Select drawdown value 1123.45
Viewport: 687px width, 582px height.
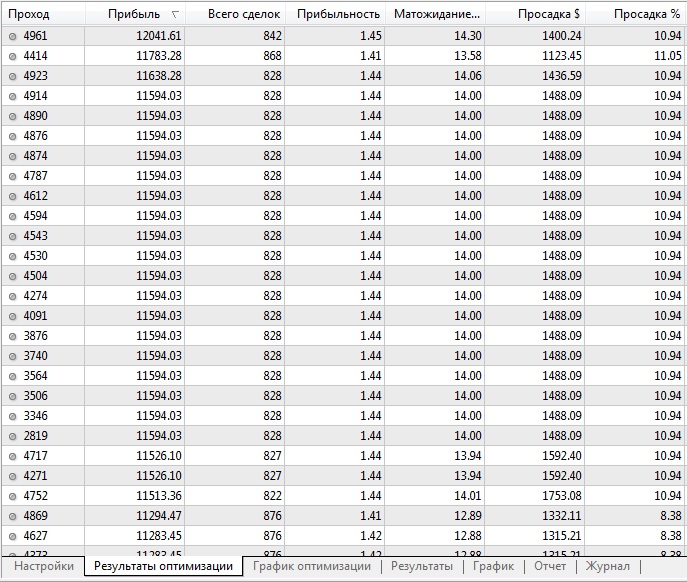coord(562,56)
